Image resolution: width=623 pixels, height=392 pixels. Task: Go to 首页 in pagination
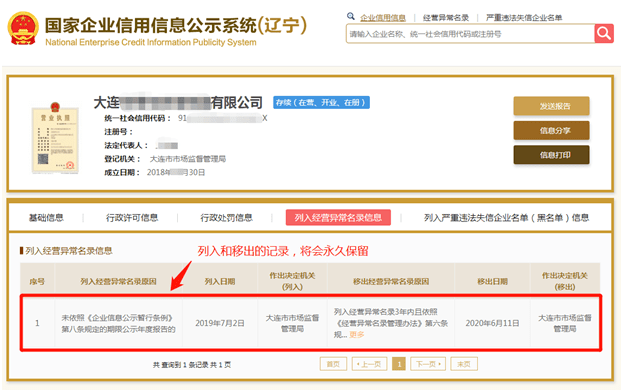point(333,364)
